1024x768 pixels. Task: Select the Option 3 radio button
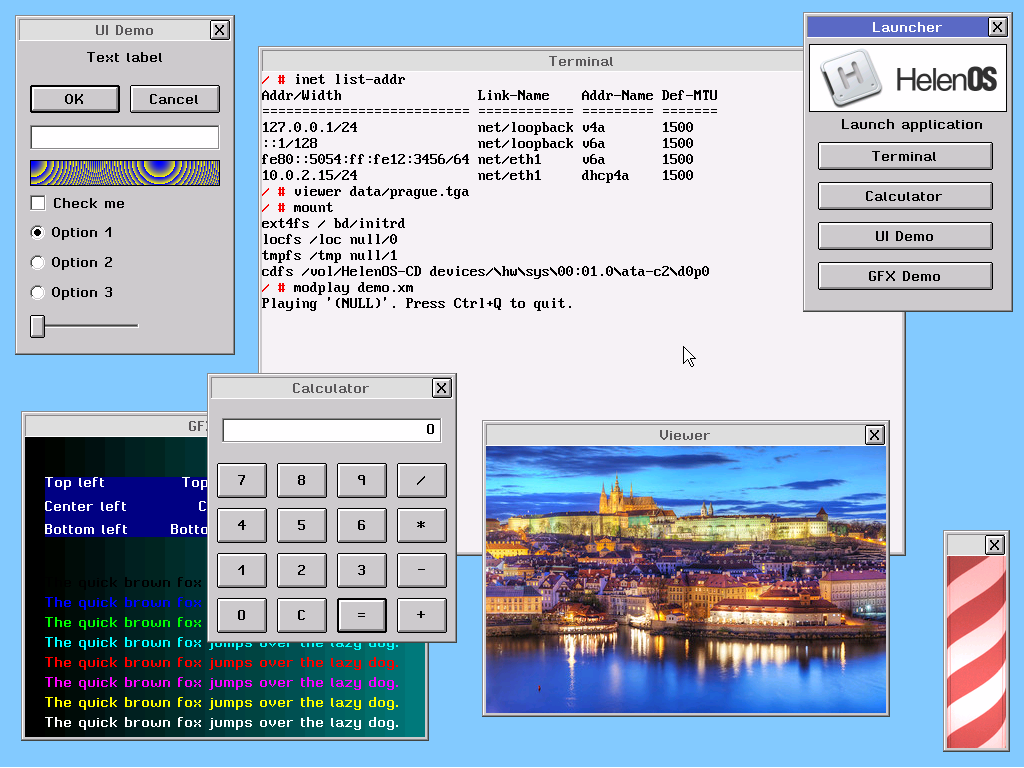[37, 292]
